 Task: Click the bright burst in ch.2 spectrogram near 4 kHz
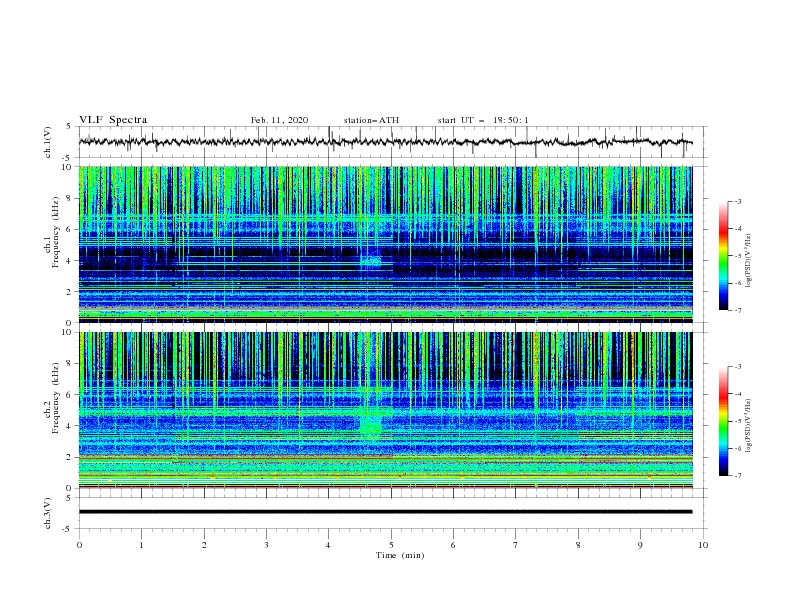(371, 427)
